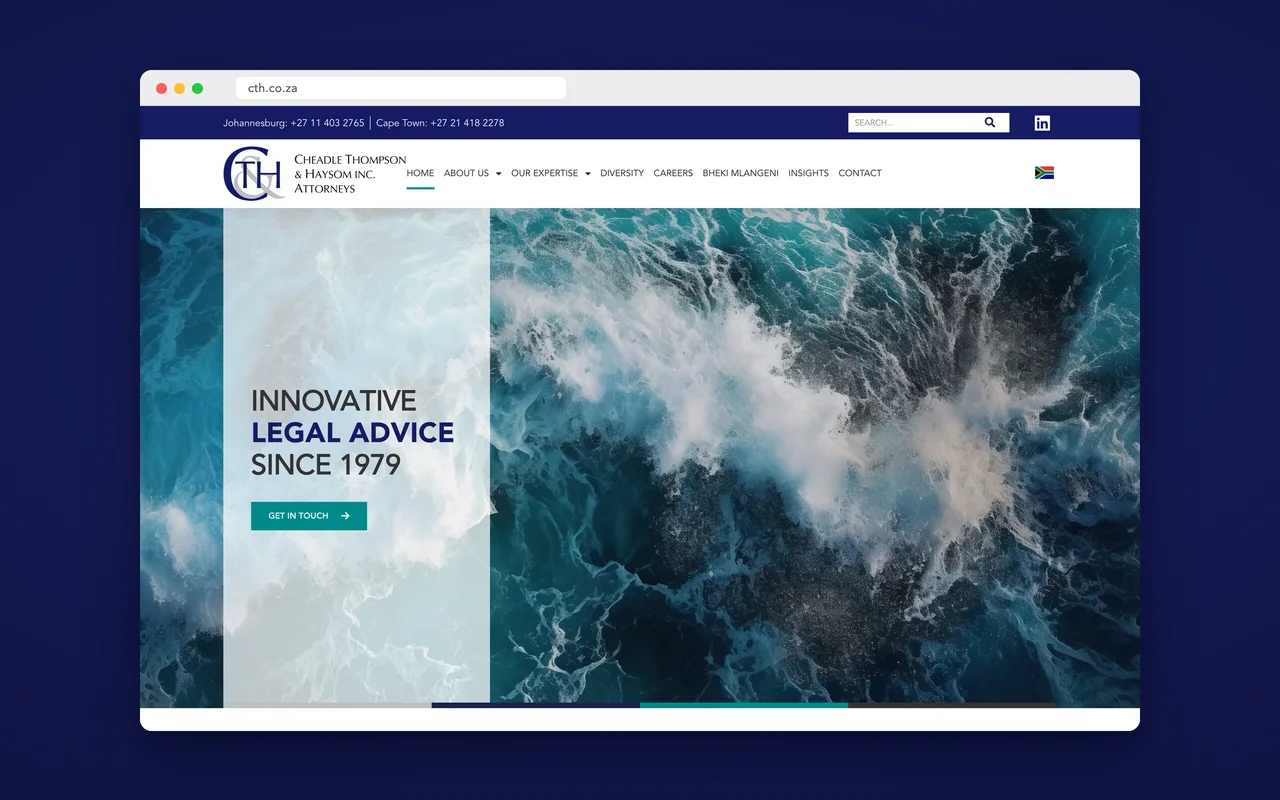The height and width of the screenshot is (800, 1280).
Task: Click the South African flag icon
Action: [1044, 173]
